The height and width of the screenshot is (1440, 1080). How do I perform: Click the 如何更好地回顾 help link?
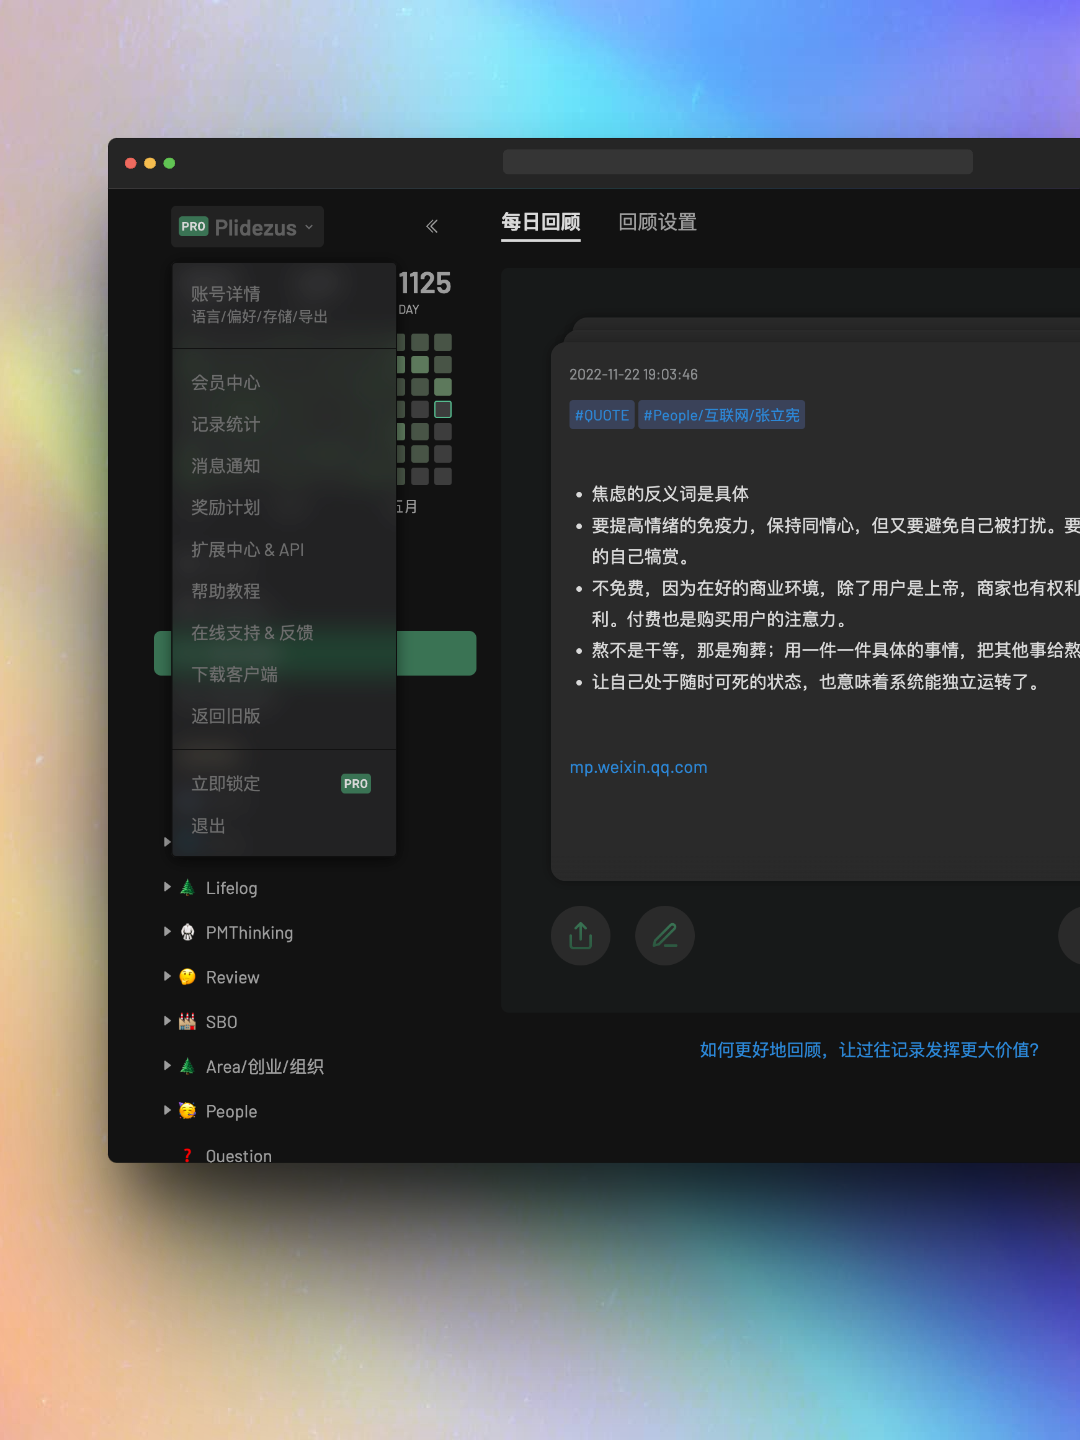click(x=869, y=1050)
